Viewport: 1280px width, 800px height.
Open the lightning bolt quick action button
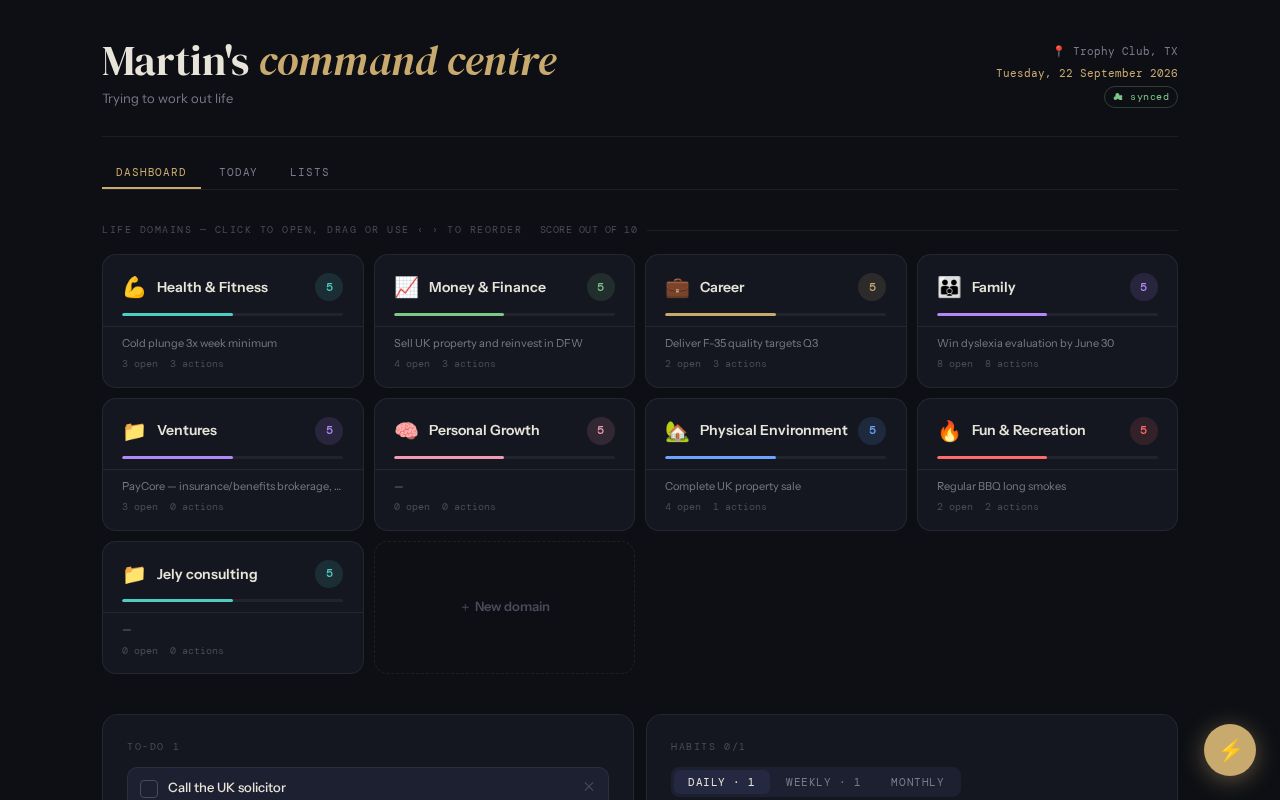pyautogui.click(x=1230, y=750)
